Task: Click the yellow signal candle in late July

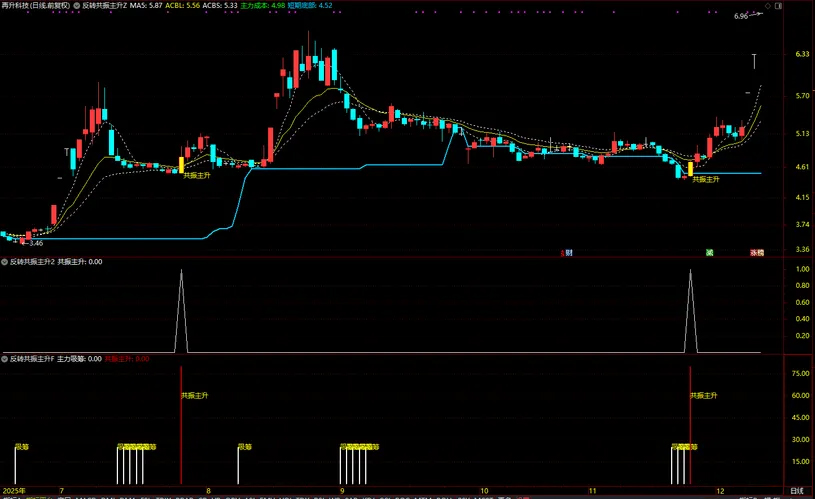Action: [x=181, y=165]
